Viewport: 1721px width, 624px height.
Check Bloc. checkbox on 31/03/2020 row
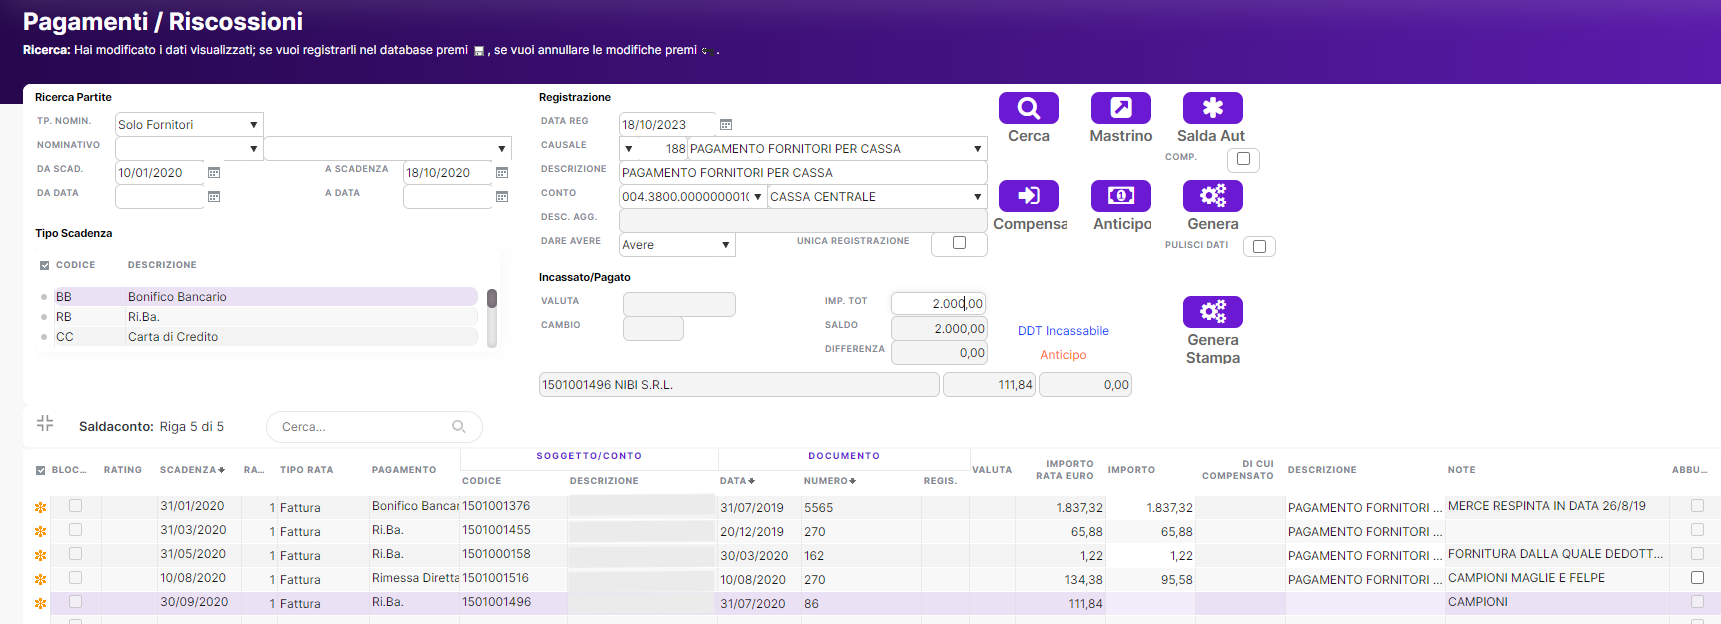click(75, 530)
